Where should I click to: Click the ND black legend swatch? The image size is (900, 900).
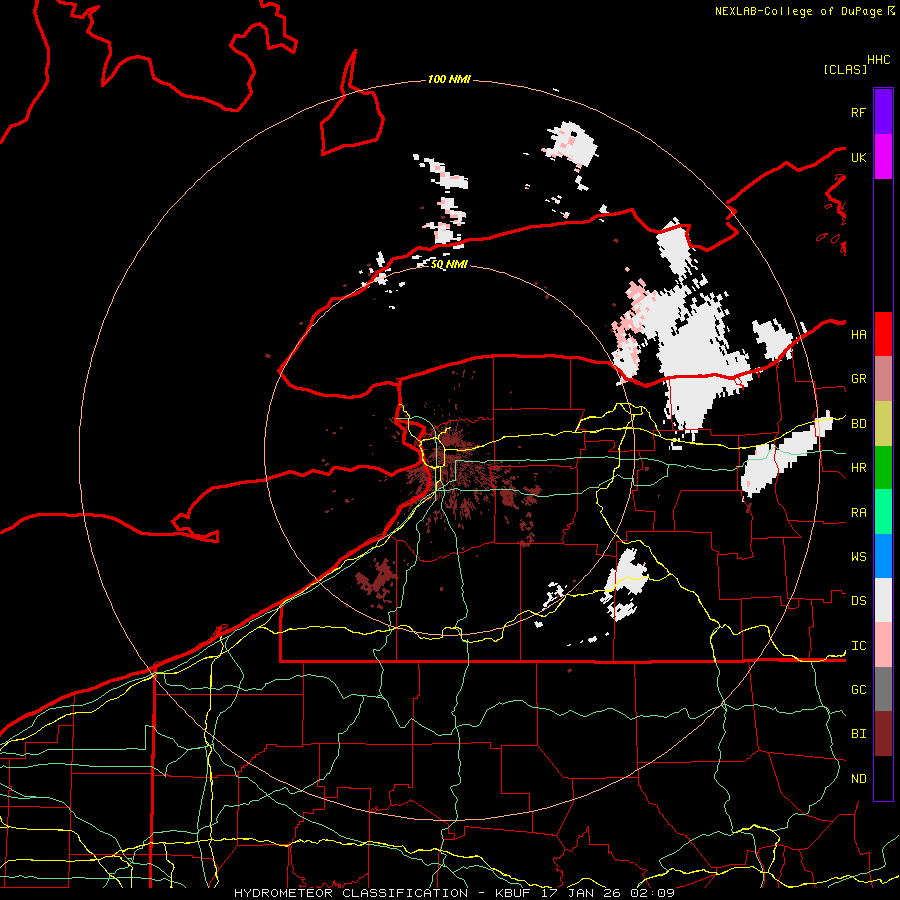point(883,778)
